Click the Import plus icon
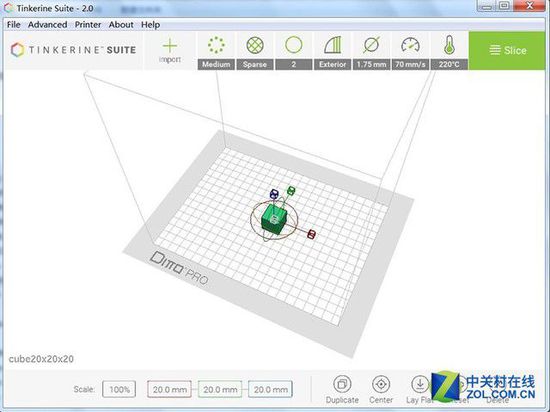550x412 pixels. (170, 46)
